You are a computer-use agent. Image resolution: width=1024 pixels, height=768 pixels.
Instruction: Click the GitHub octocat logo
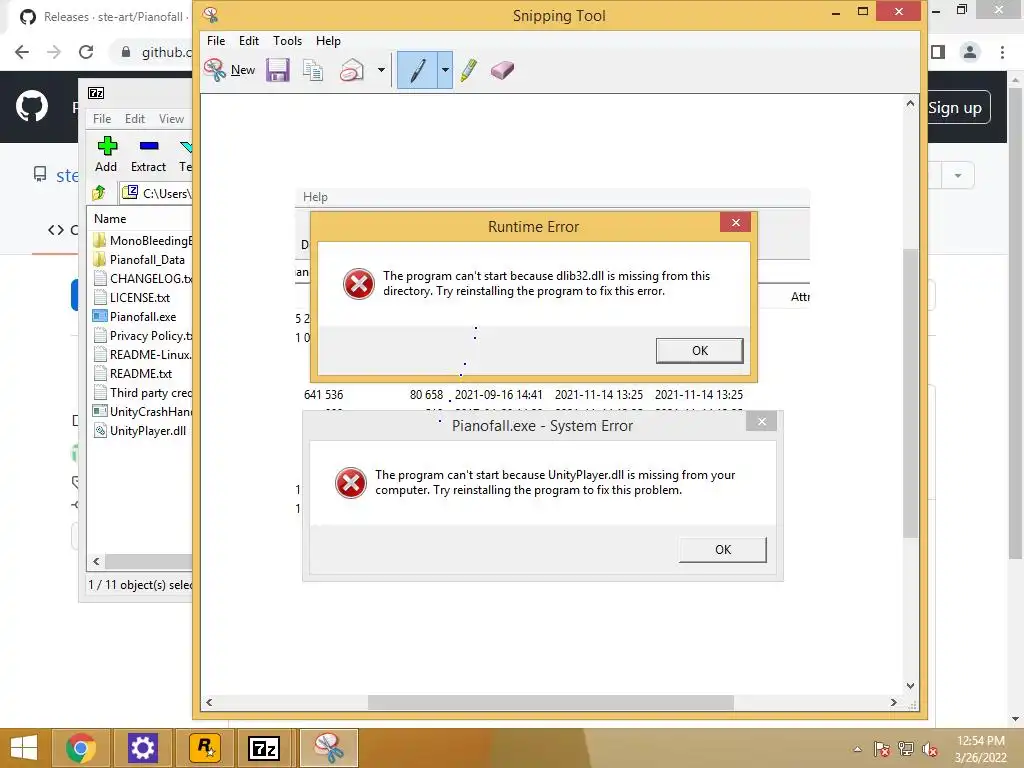coord(31,107)
